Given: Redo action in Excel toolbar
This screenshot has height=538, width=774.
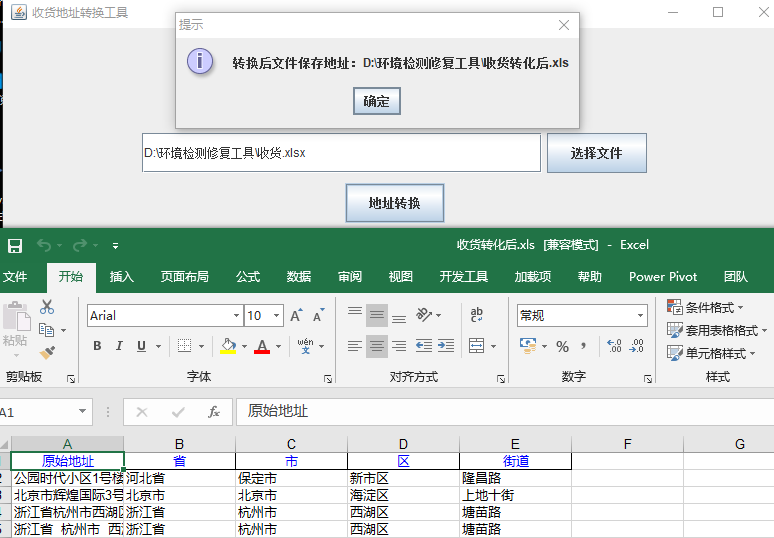Looking at the screenshot, I should click(x=79, y=245).
